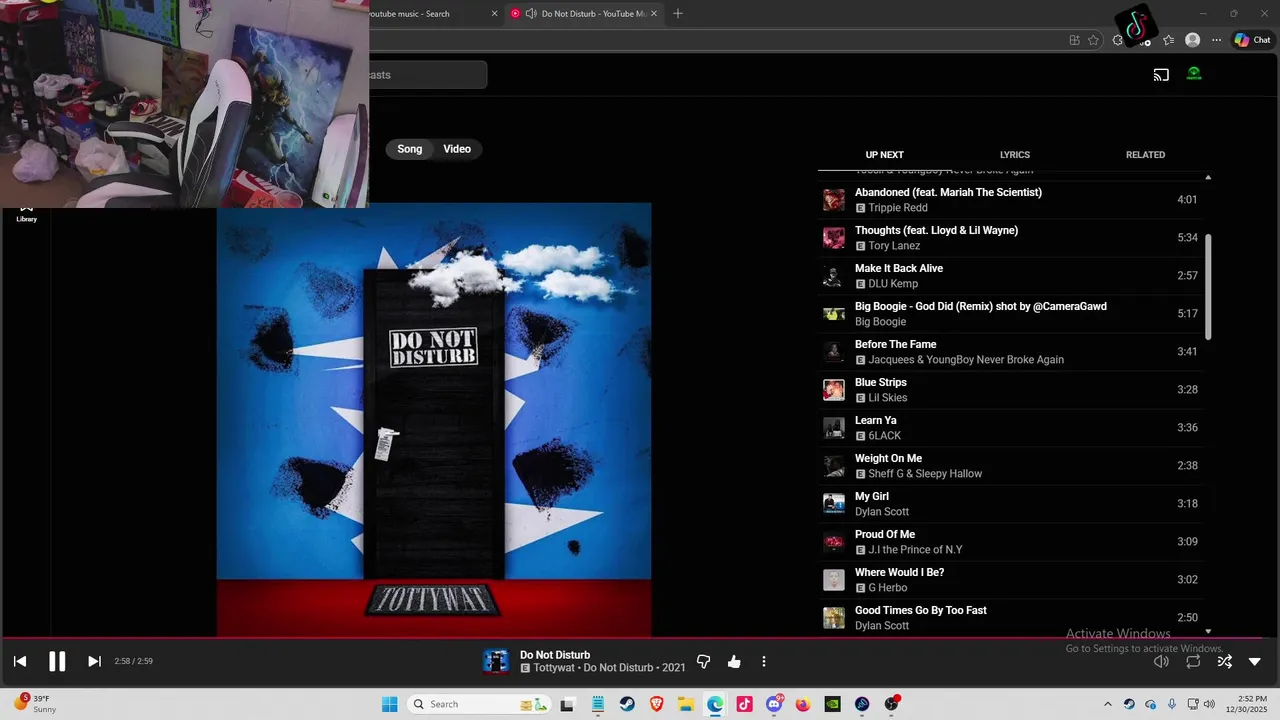Viewport: 1280px width, 720px height.
Task: Click the green account avatar icon
Action: [1194, 73]
